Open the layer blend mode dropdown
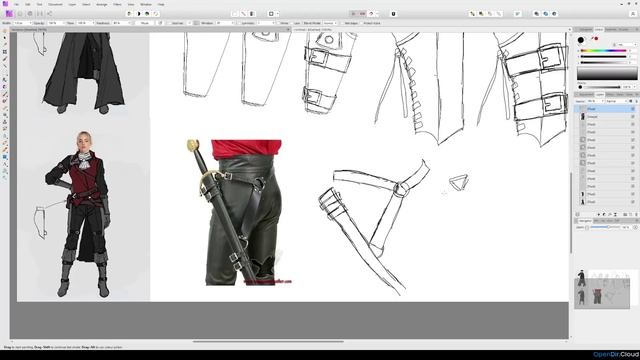Screen dimensions: 640x360 [x=616, y=101]
